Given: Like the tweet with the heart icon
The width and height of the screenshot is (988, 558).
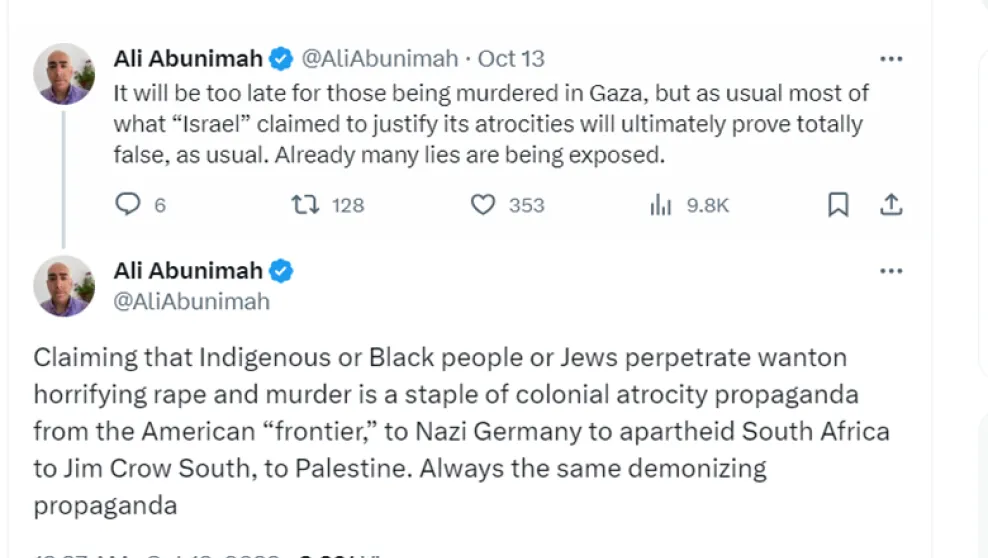Looking at the screenshot, I should tap(483, 205).
